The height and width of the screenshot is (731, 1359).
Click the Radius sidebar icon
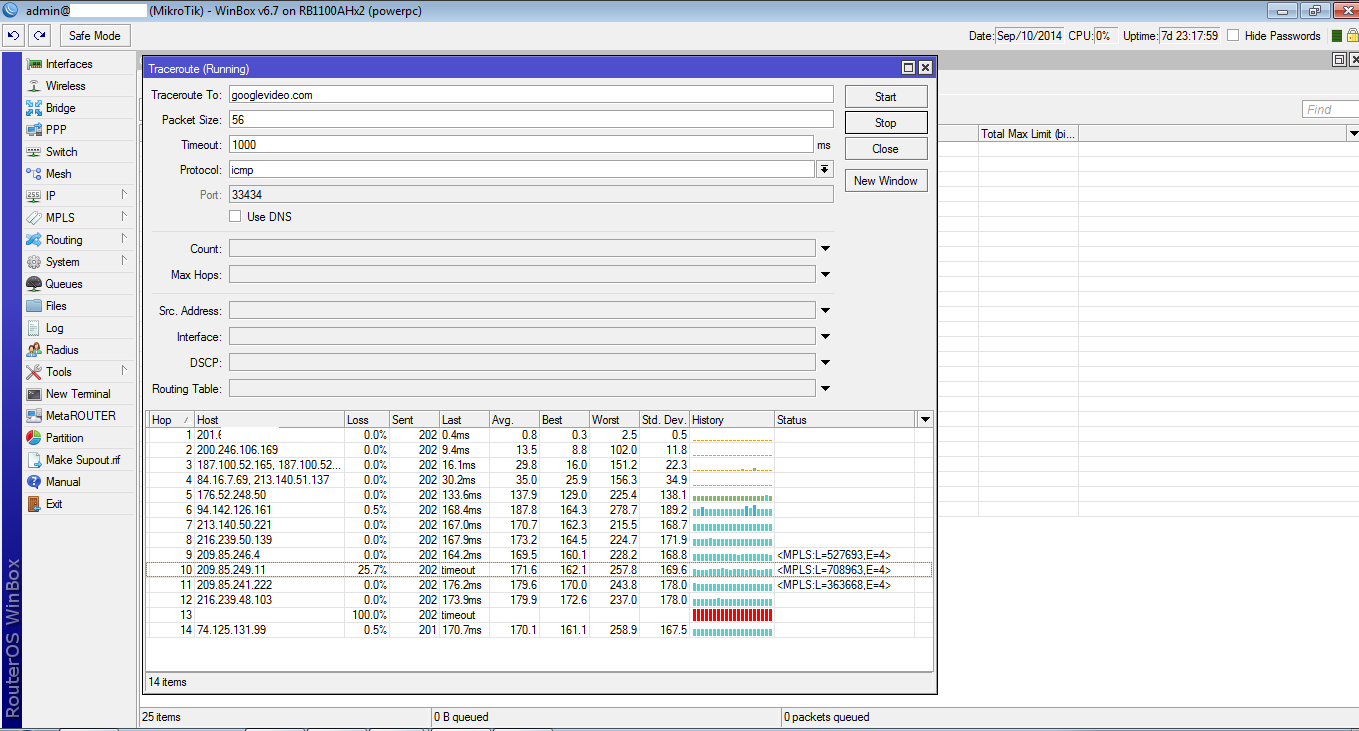pyautogui.click(x=34, y=350)
